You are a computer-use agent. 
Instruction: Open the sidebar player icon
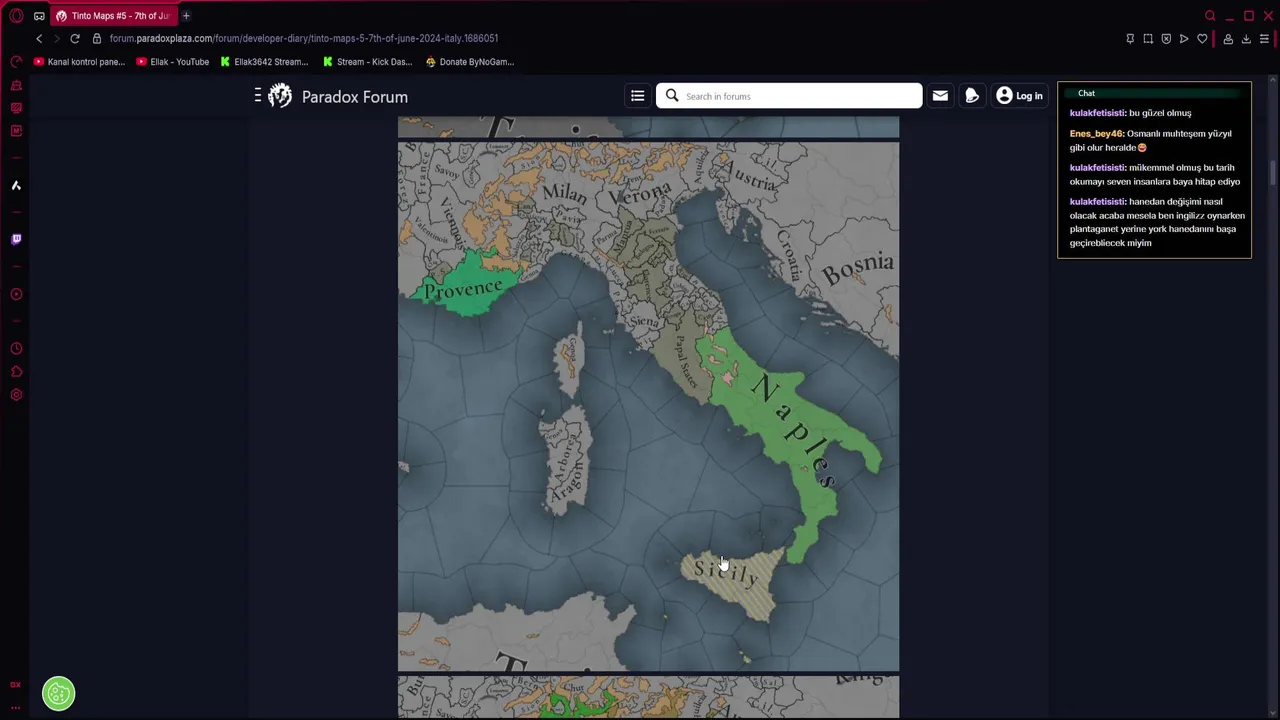click(x=16, y=294)
